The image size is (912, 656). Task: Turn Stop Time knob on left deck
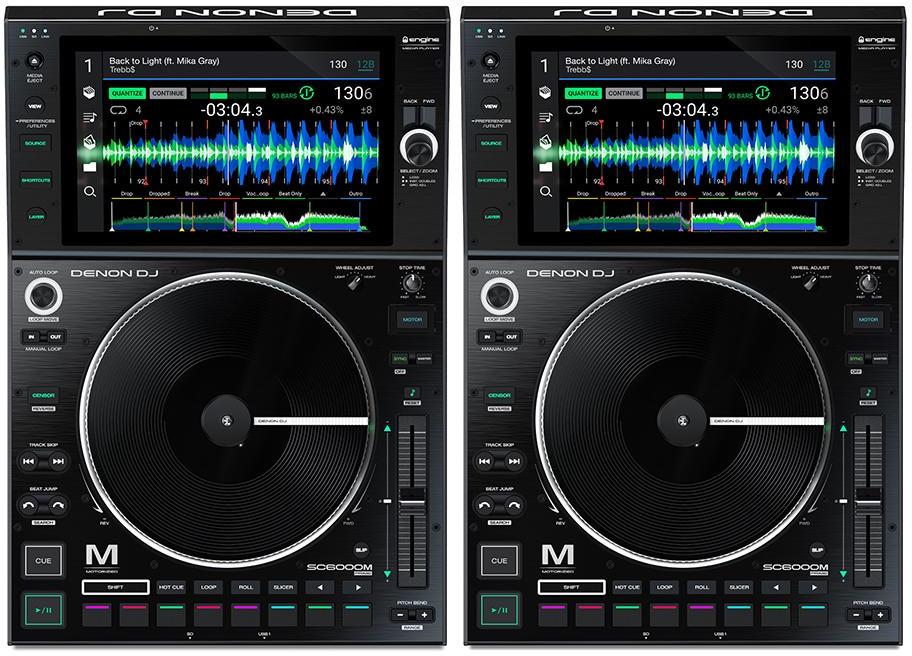(x=412, y=283)
